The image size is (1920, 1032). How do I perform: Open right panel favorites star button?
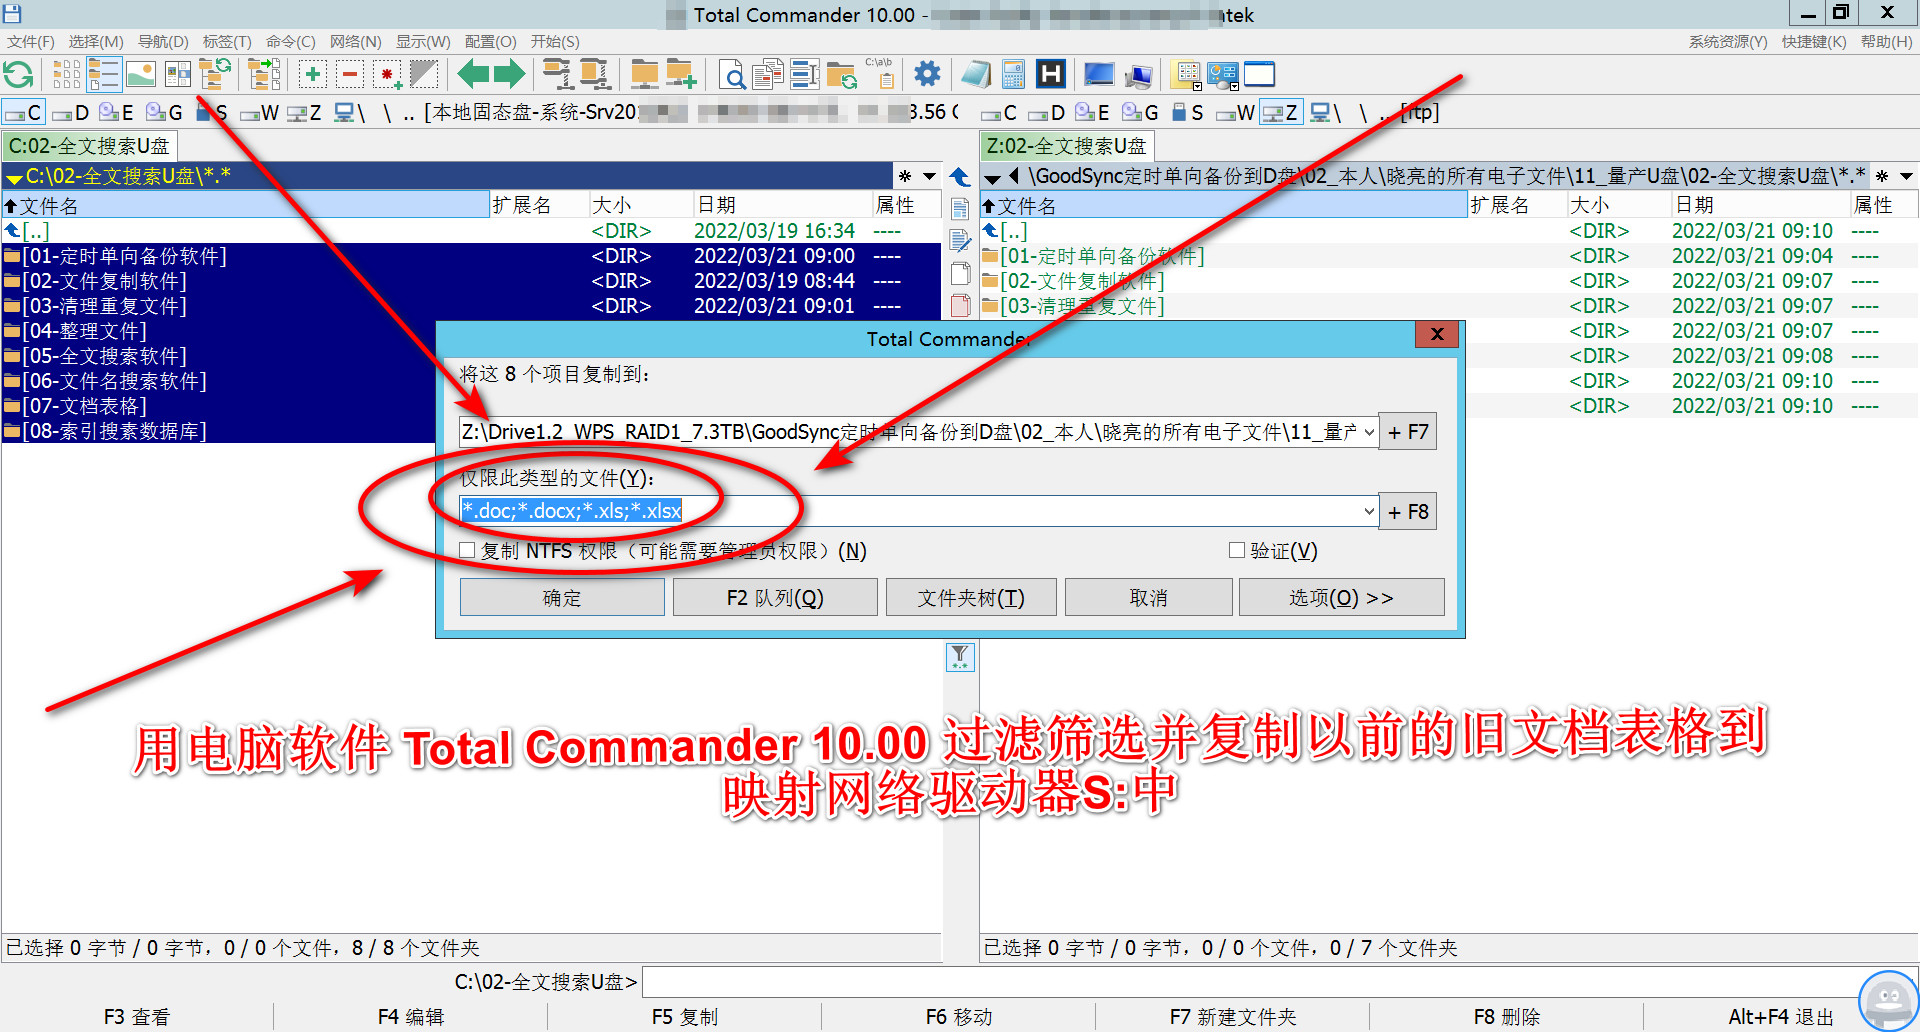pyautogui.click(x=1882, y=176)
